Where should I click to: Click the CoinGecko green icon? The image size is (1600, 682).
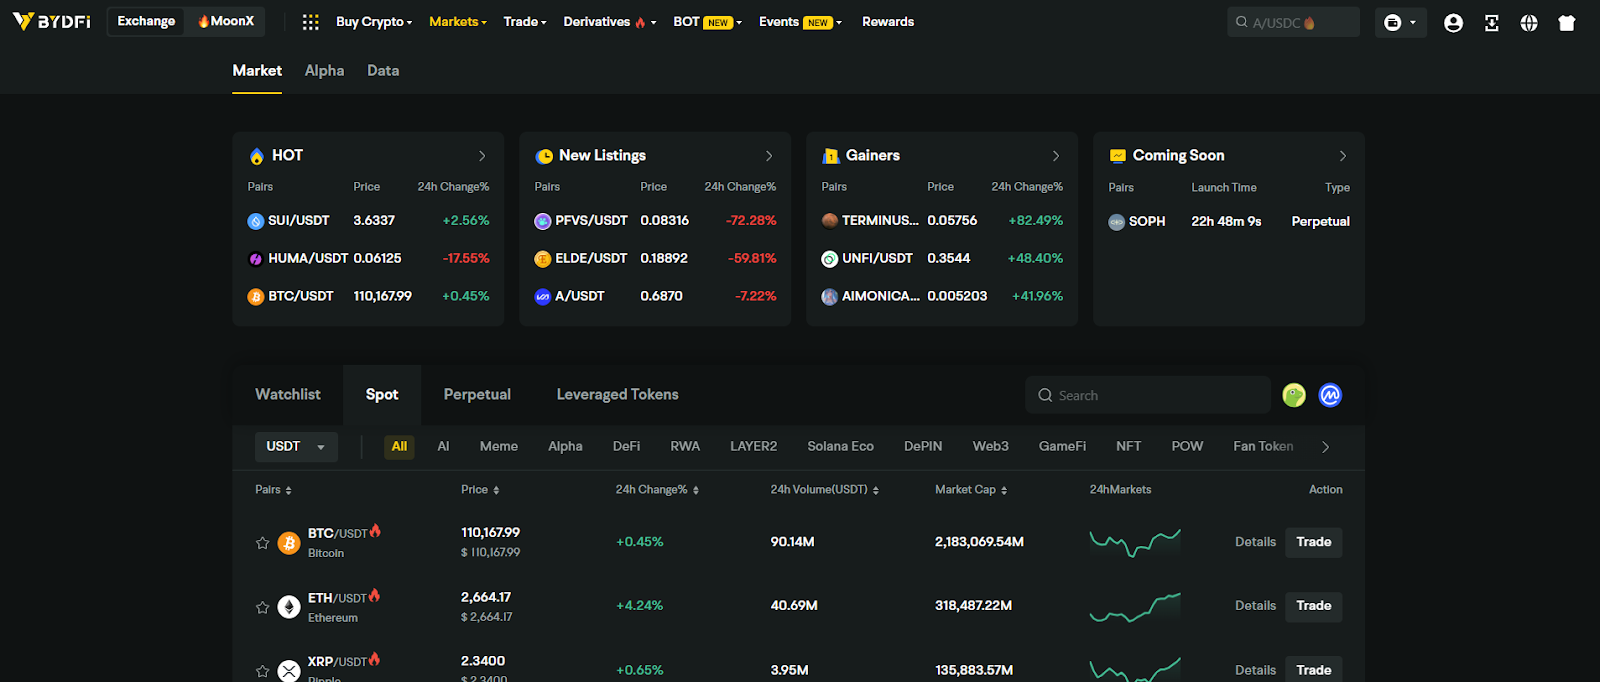[x=1294, y=395]
